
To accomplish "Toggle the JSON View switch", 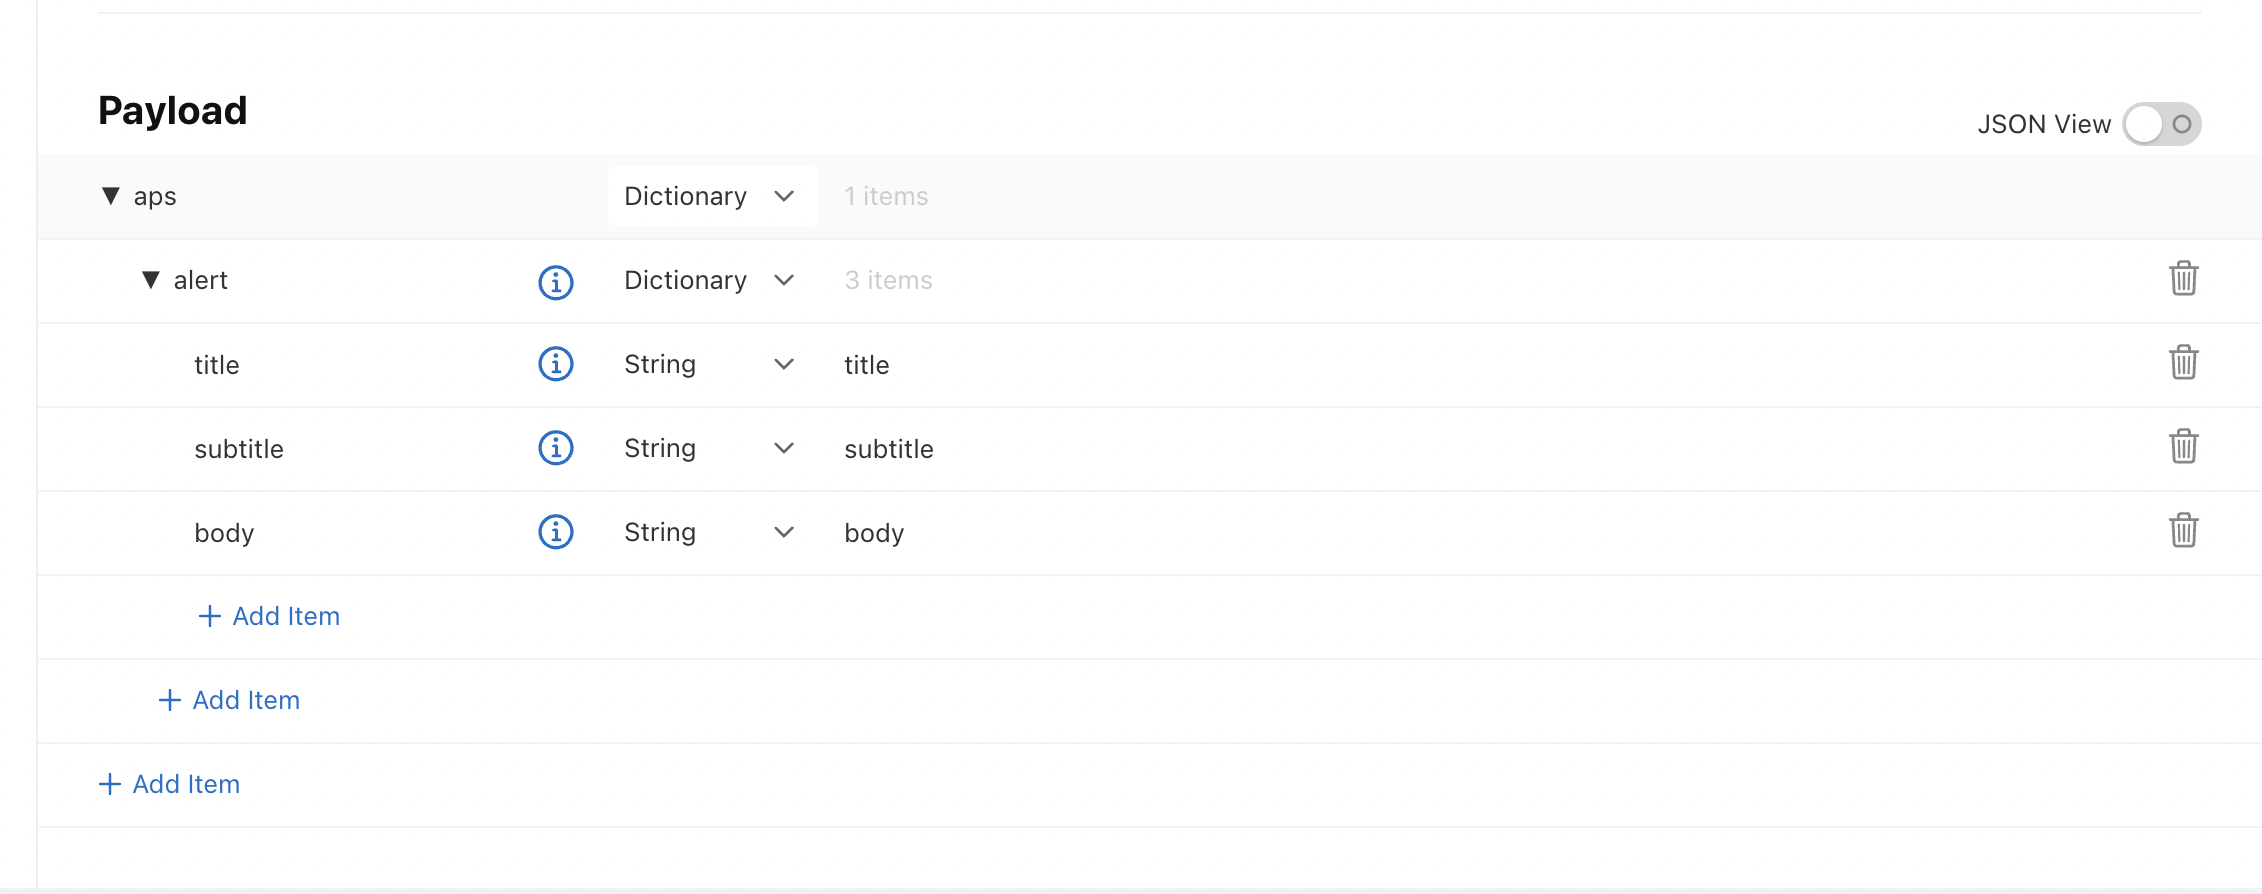I will [2162, 124].
